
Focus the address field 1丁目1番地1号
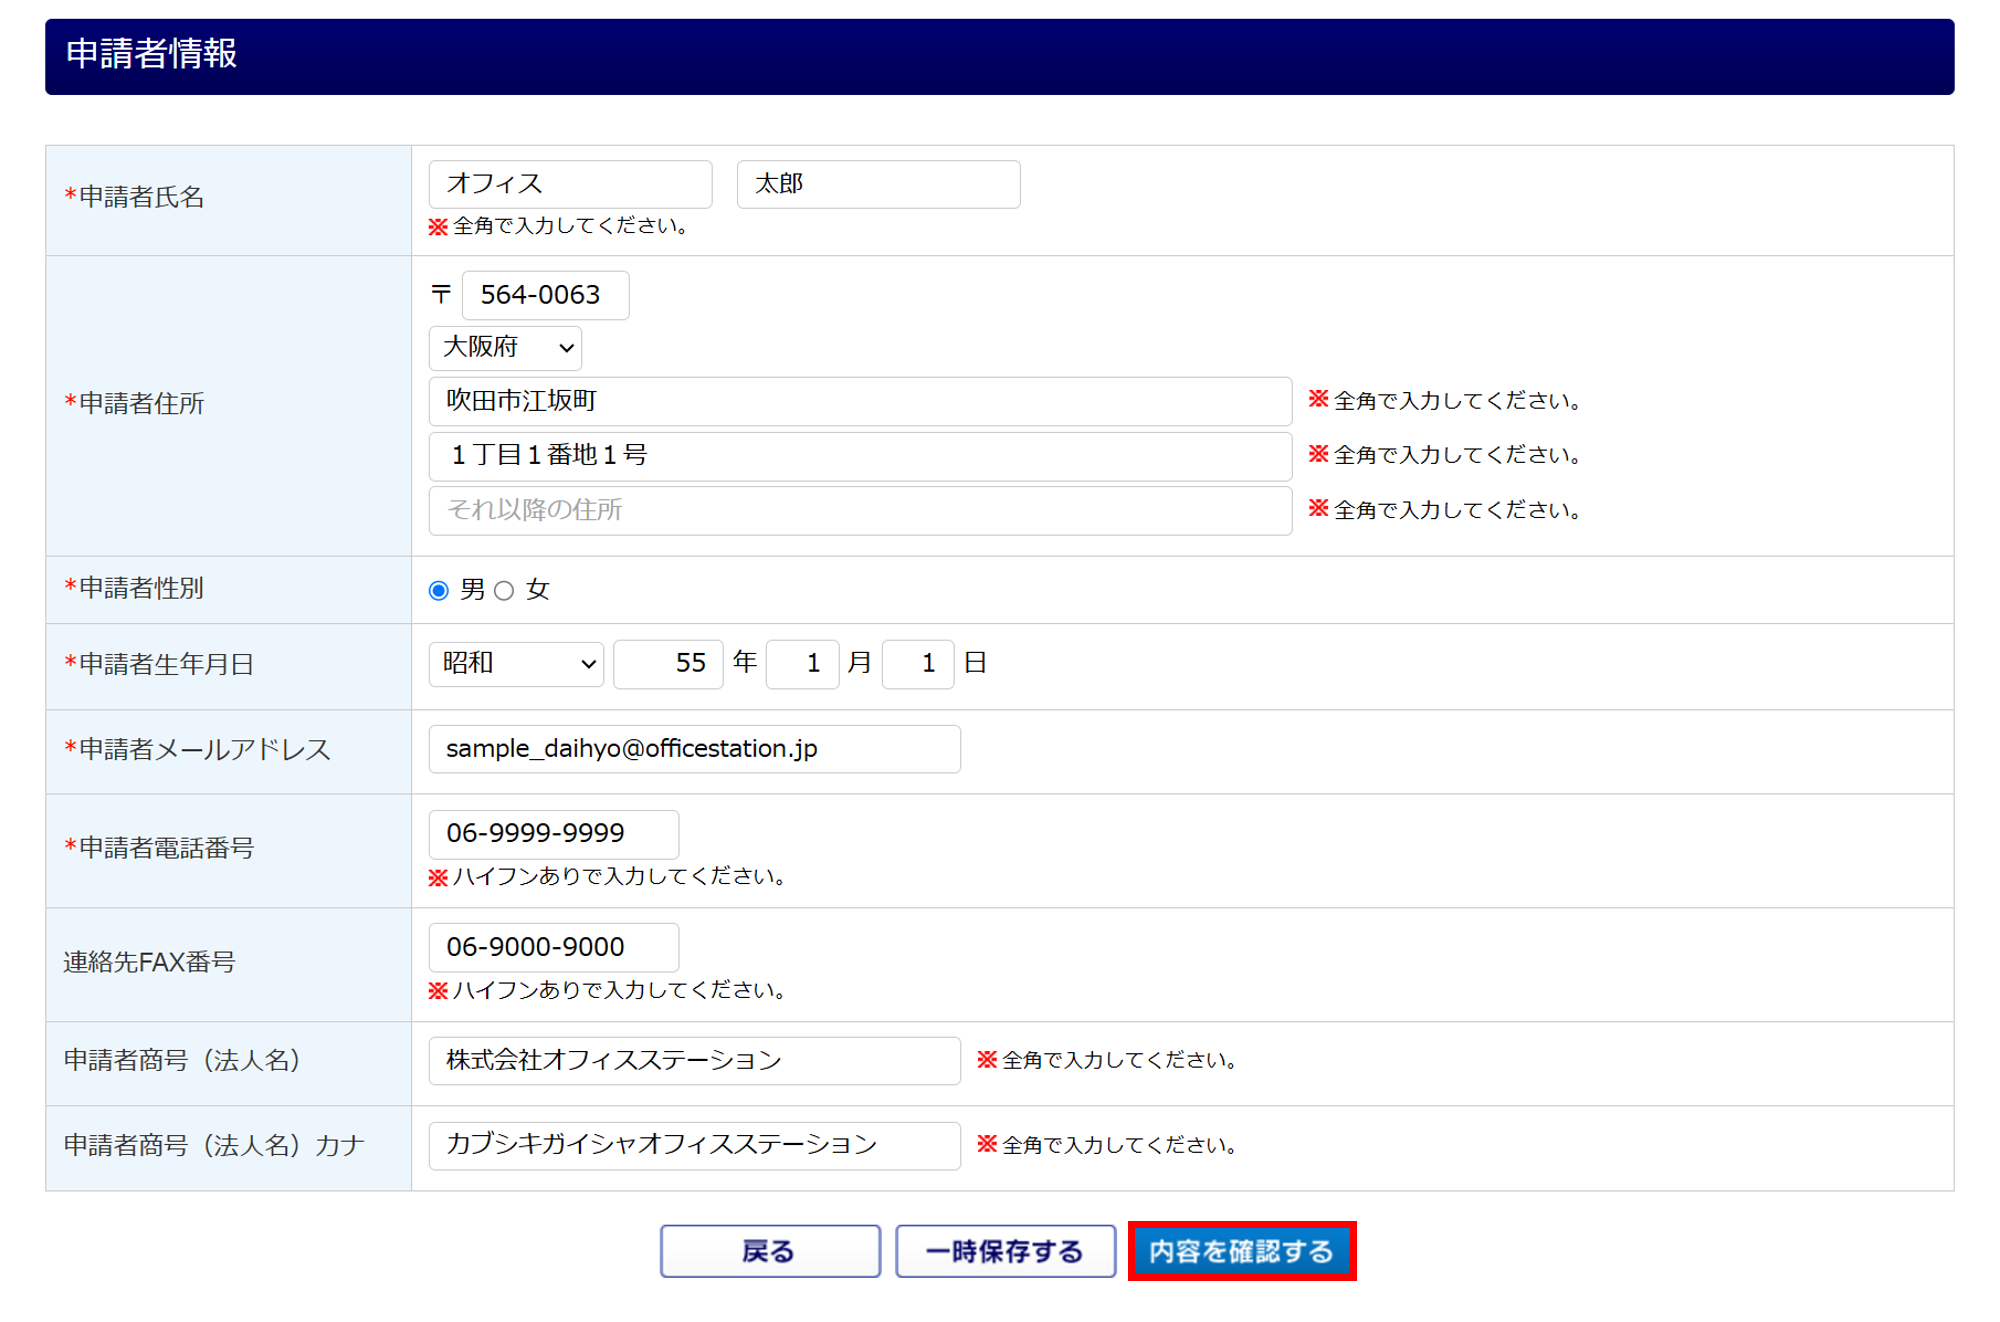pyautogui.click(x=860, y=456)
